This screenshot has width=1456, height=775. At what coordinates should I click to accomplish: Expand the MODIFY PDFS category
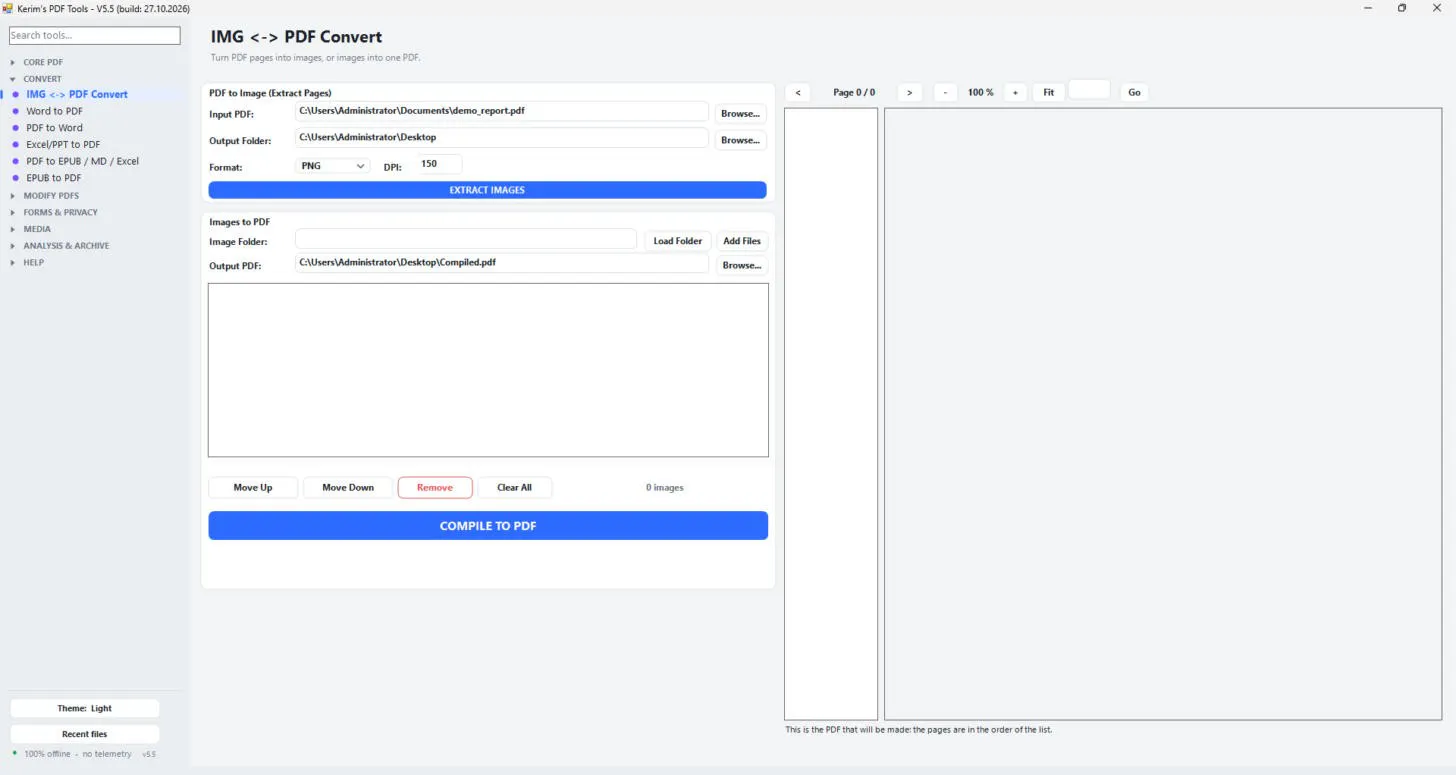51,195
